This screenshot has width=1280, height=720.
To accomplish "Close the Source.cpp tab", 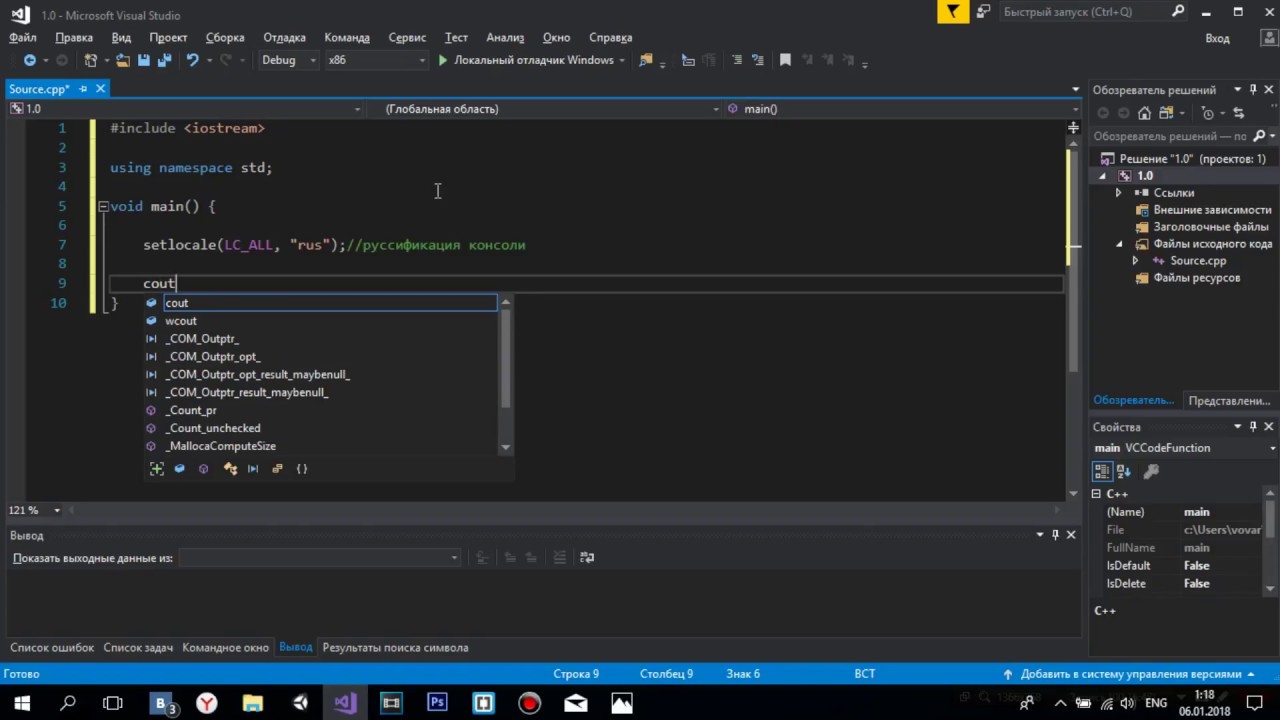I will 101,89.
